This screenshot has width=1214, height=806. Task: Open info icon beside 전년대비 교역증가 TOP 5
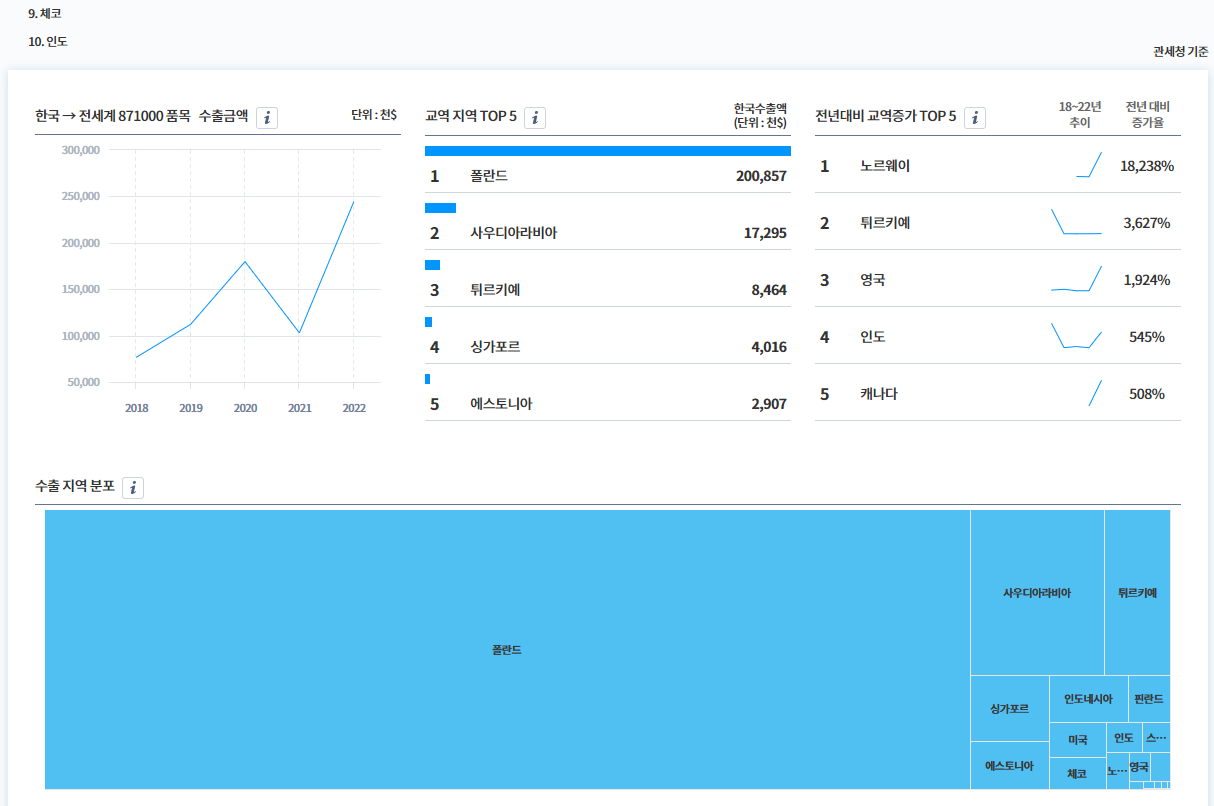pyautogui.click(x=975, y=118)
